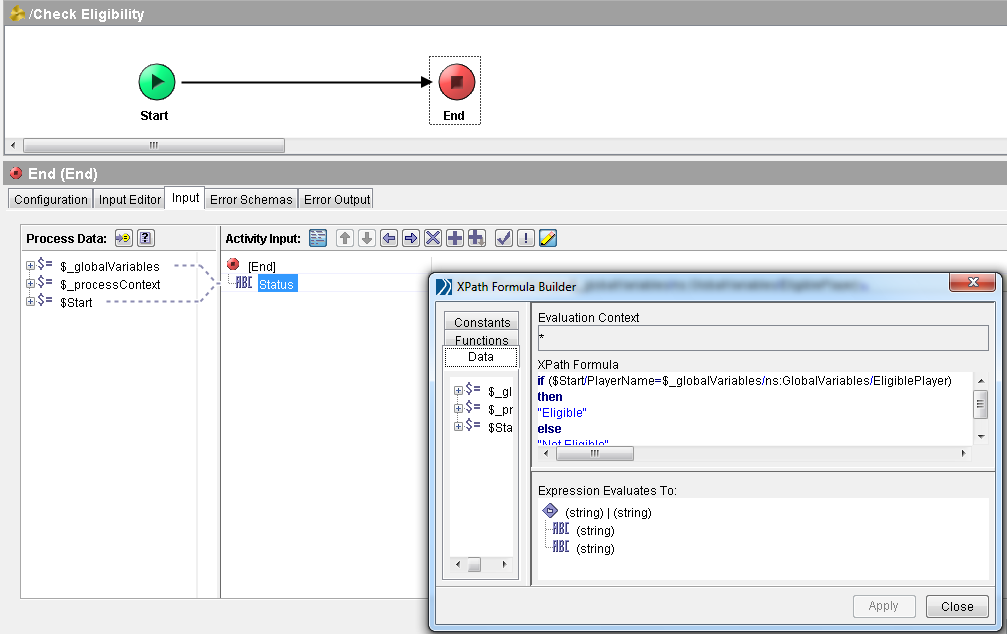Select $_processContext in Process Data
This screenshot has height=634, width=1007.
(x=110, y=285)
